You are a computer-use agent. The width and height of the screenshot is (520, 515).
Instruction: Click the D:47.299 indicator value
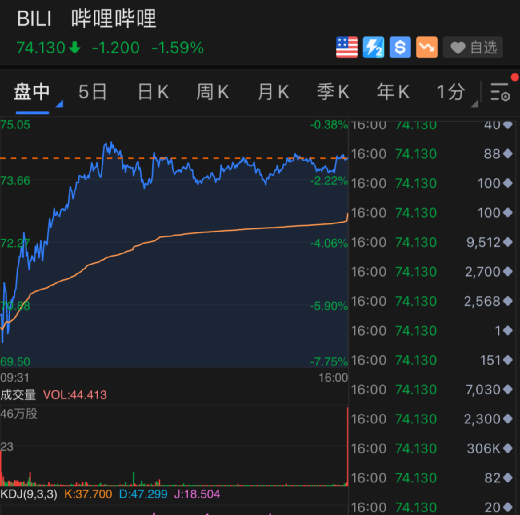click(x=143, y=494)
